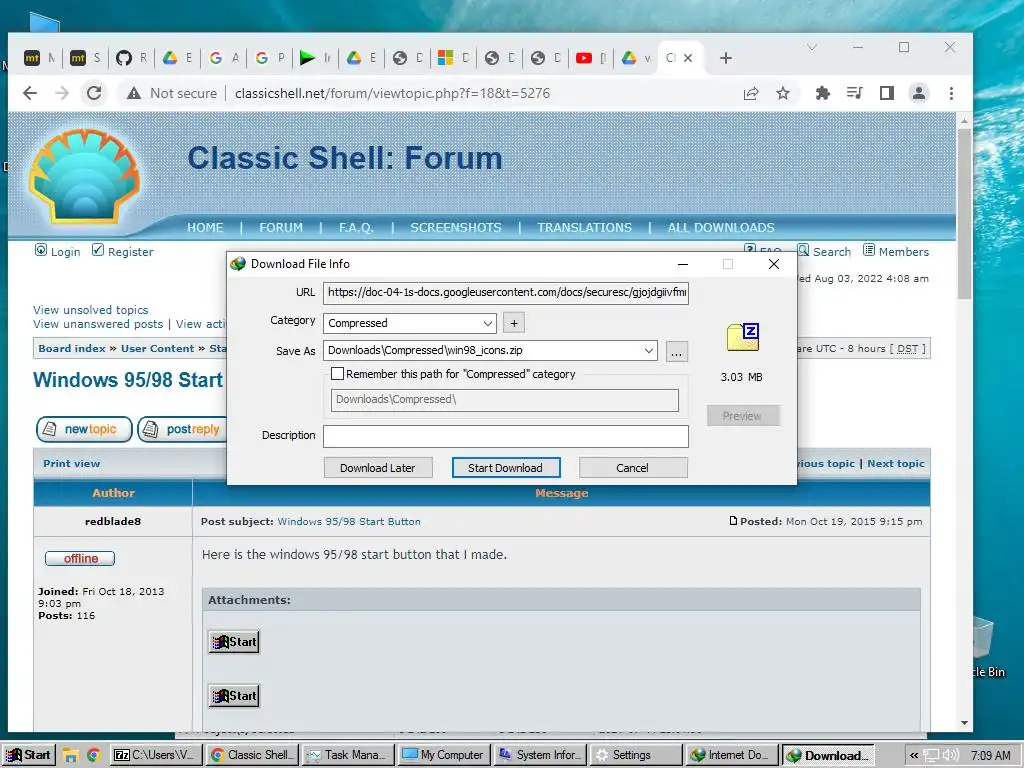Open Chrome tab search chevron
The height and width of the screenshot is (768, 1024).
[812, 47]
